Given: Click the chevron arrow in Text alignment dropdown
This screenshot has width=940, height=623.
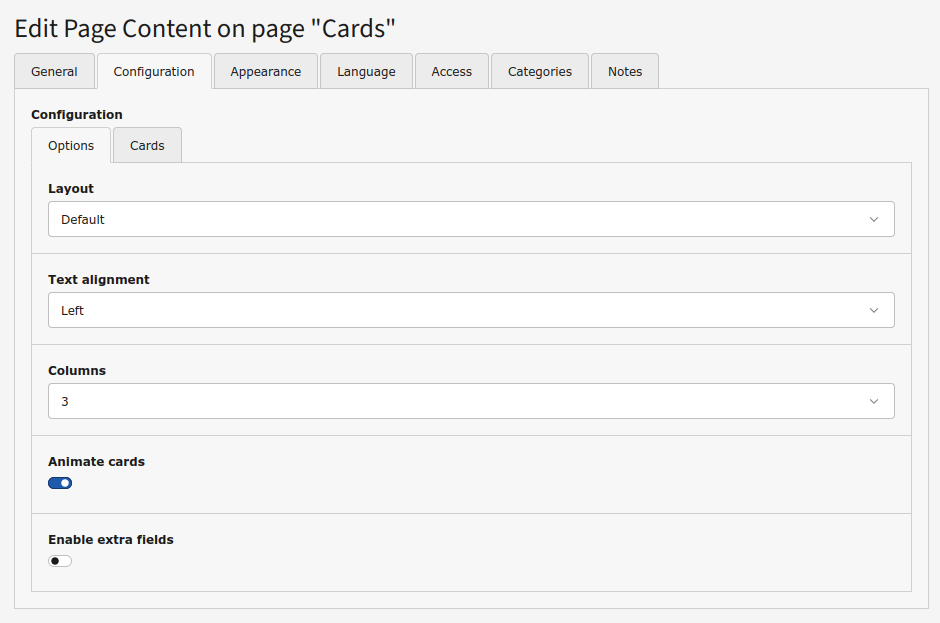Looking at the screenshot, I should tap(873, 311).
